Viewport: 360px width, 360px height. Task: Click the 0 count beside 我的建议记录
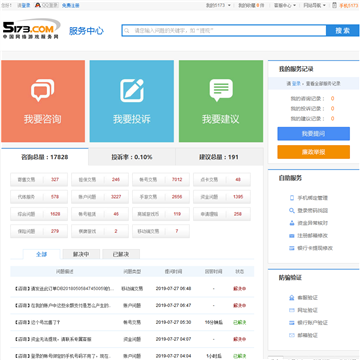332,119
